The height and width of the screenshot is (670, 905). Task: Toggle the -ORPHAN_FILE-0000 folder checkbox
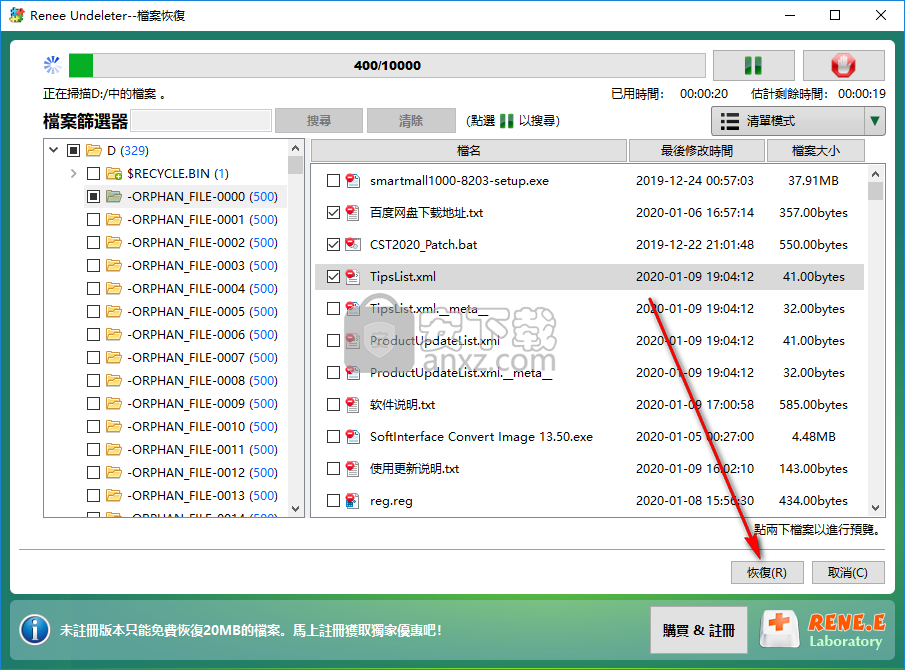[94, 197]
